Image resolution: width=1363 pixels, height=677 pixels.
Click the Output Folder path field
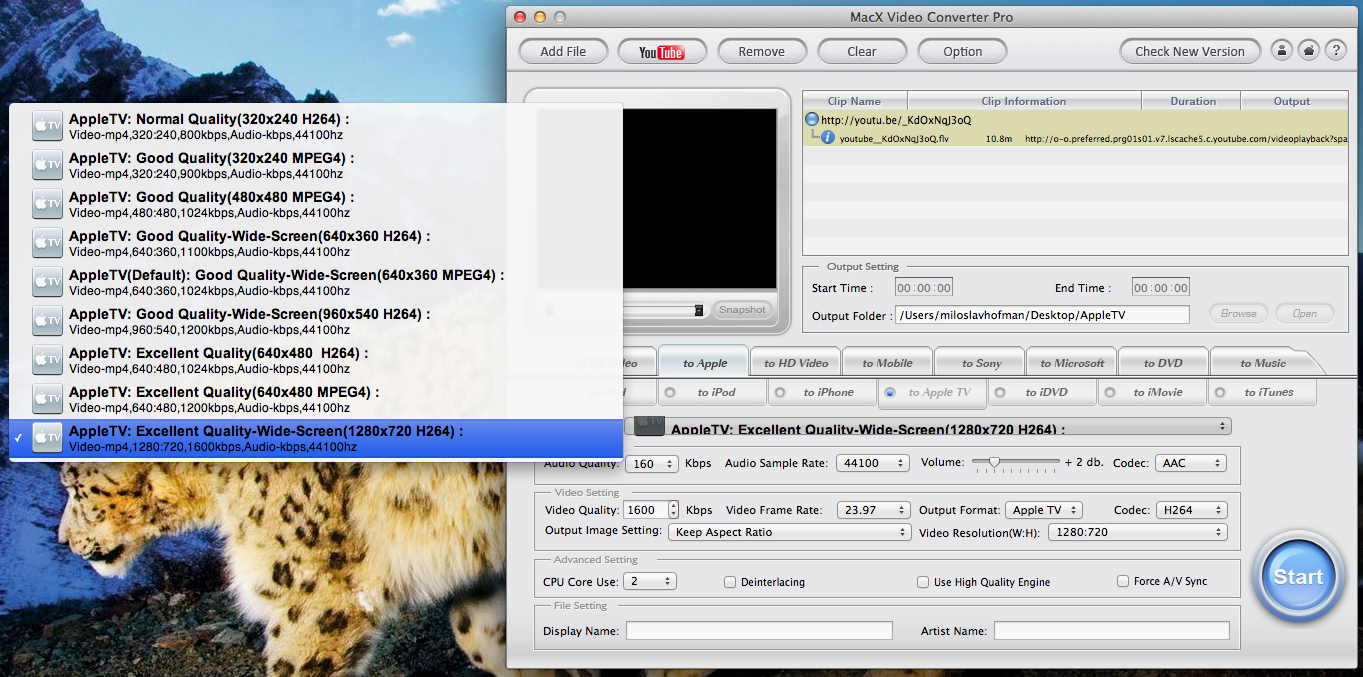click(x=1043, y=315)
